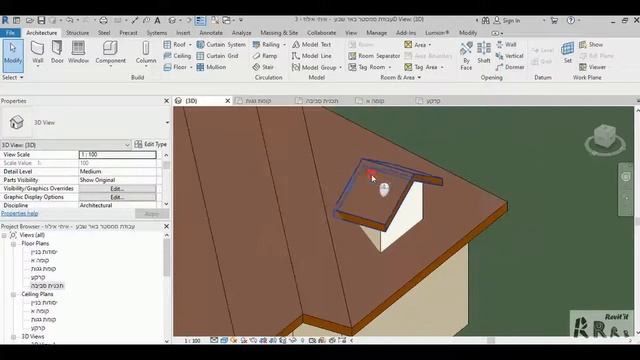640x360 pixels.
Task: Edit Visibility/Graphics Overrides
Action: (x=117, y=189)
